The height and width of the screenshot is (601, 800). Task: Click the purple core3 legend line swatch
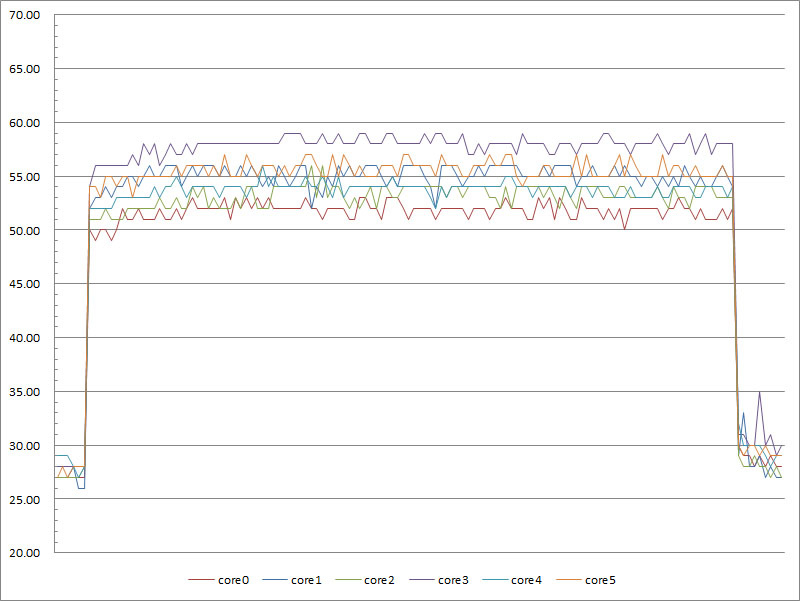tap(421, 580)
